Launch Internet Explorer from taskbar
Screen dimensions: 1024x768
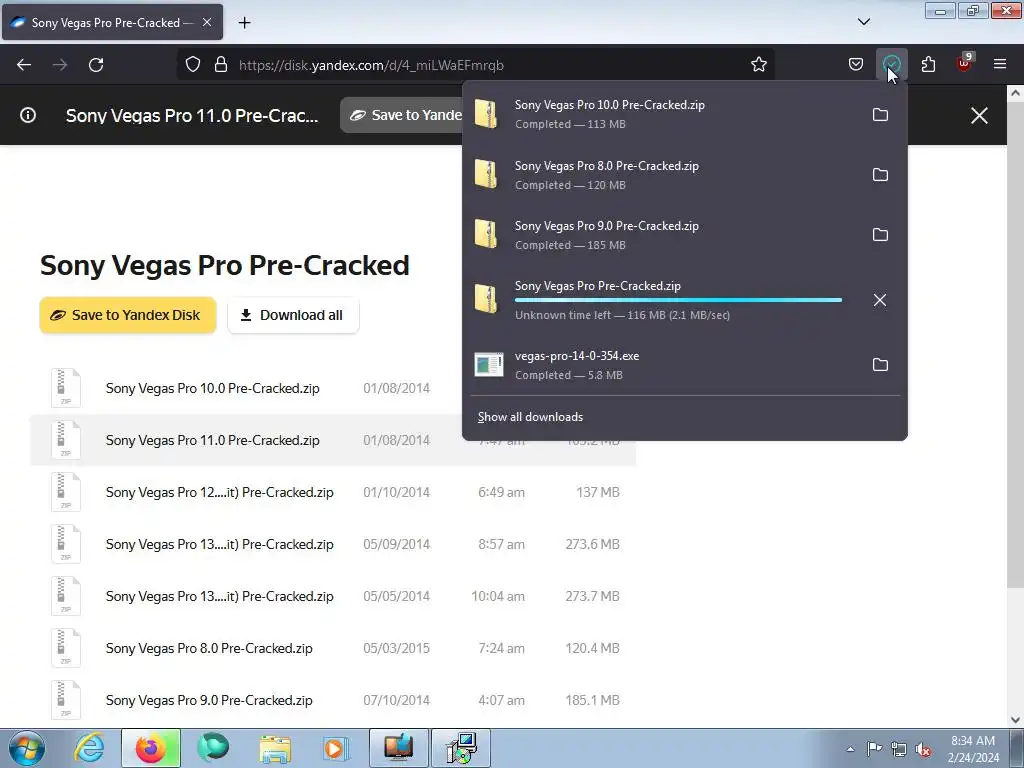click(89, 748)
